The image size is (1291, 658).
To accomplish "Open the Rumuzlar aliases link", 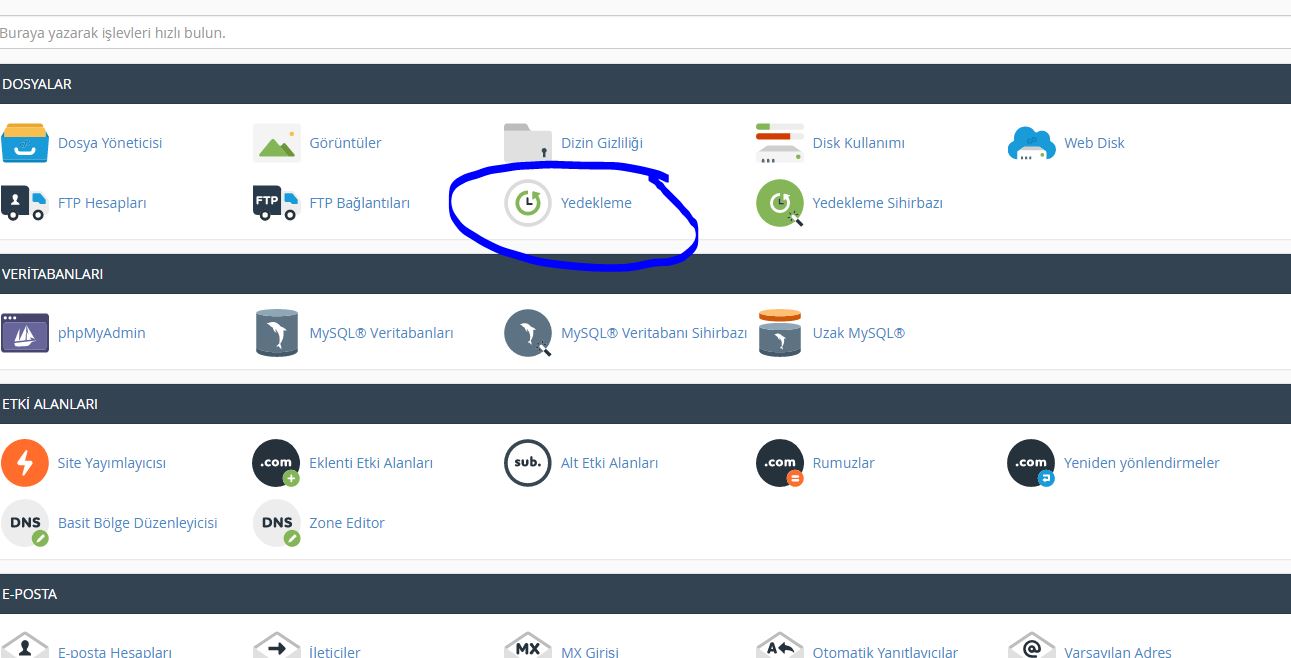I will point(843,463).
